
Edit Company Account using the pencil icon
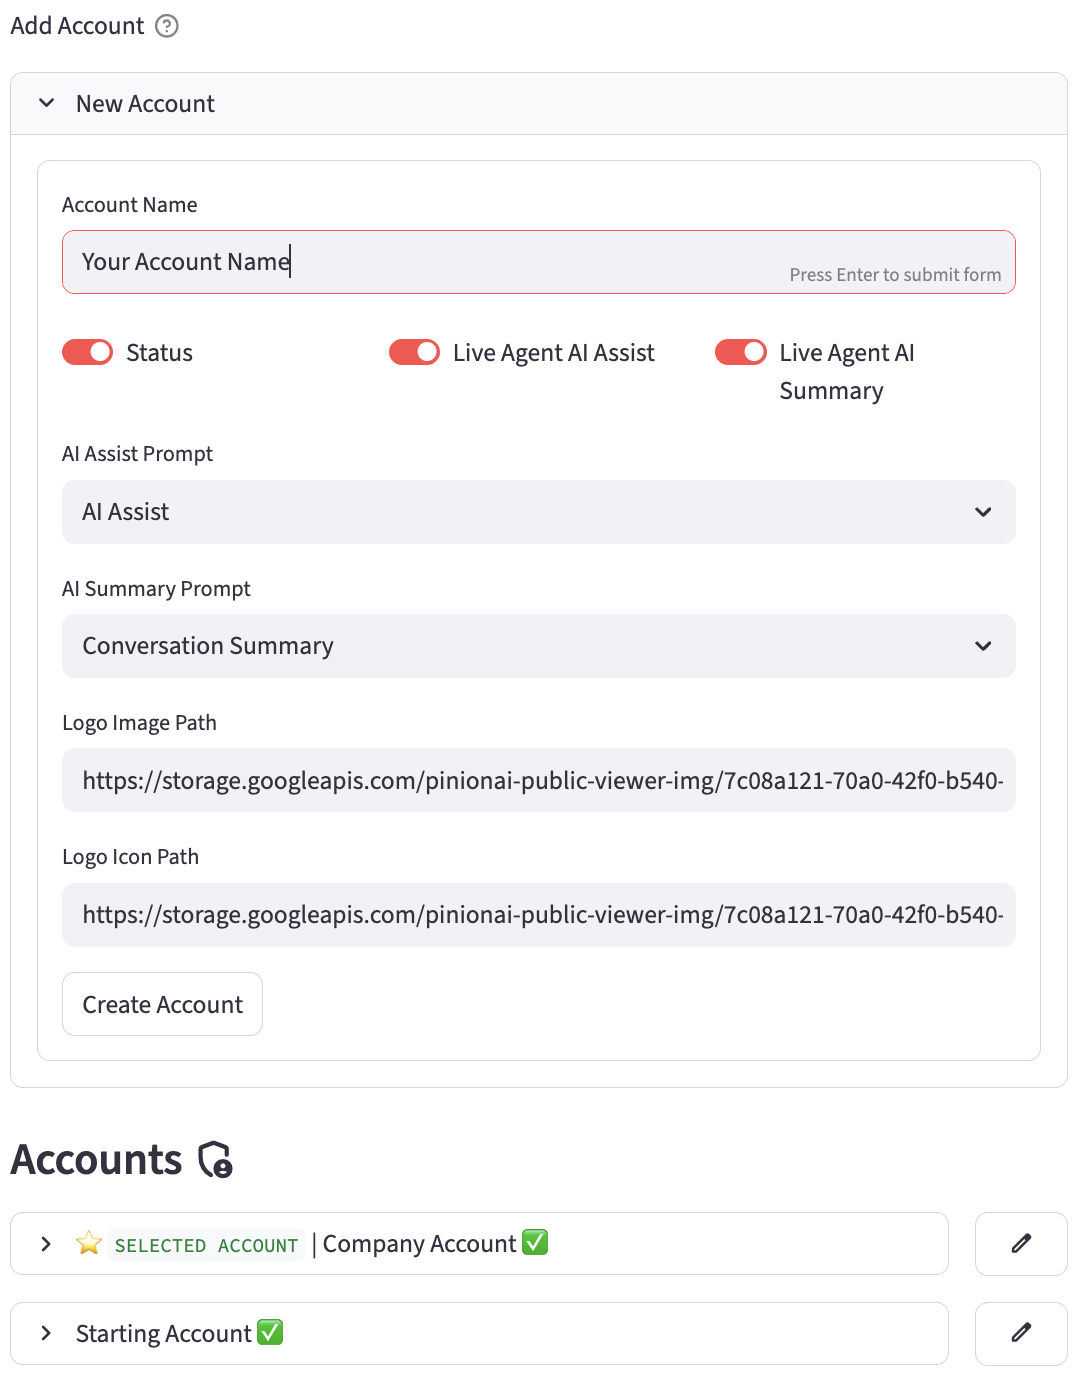(1021, 1244)
